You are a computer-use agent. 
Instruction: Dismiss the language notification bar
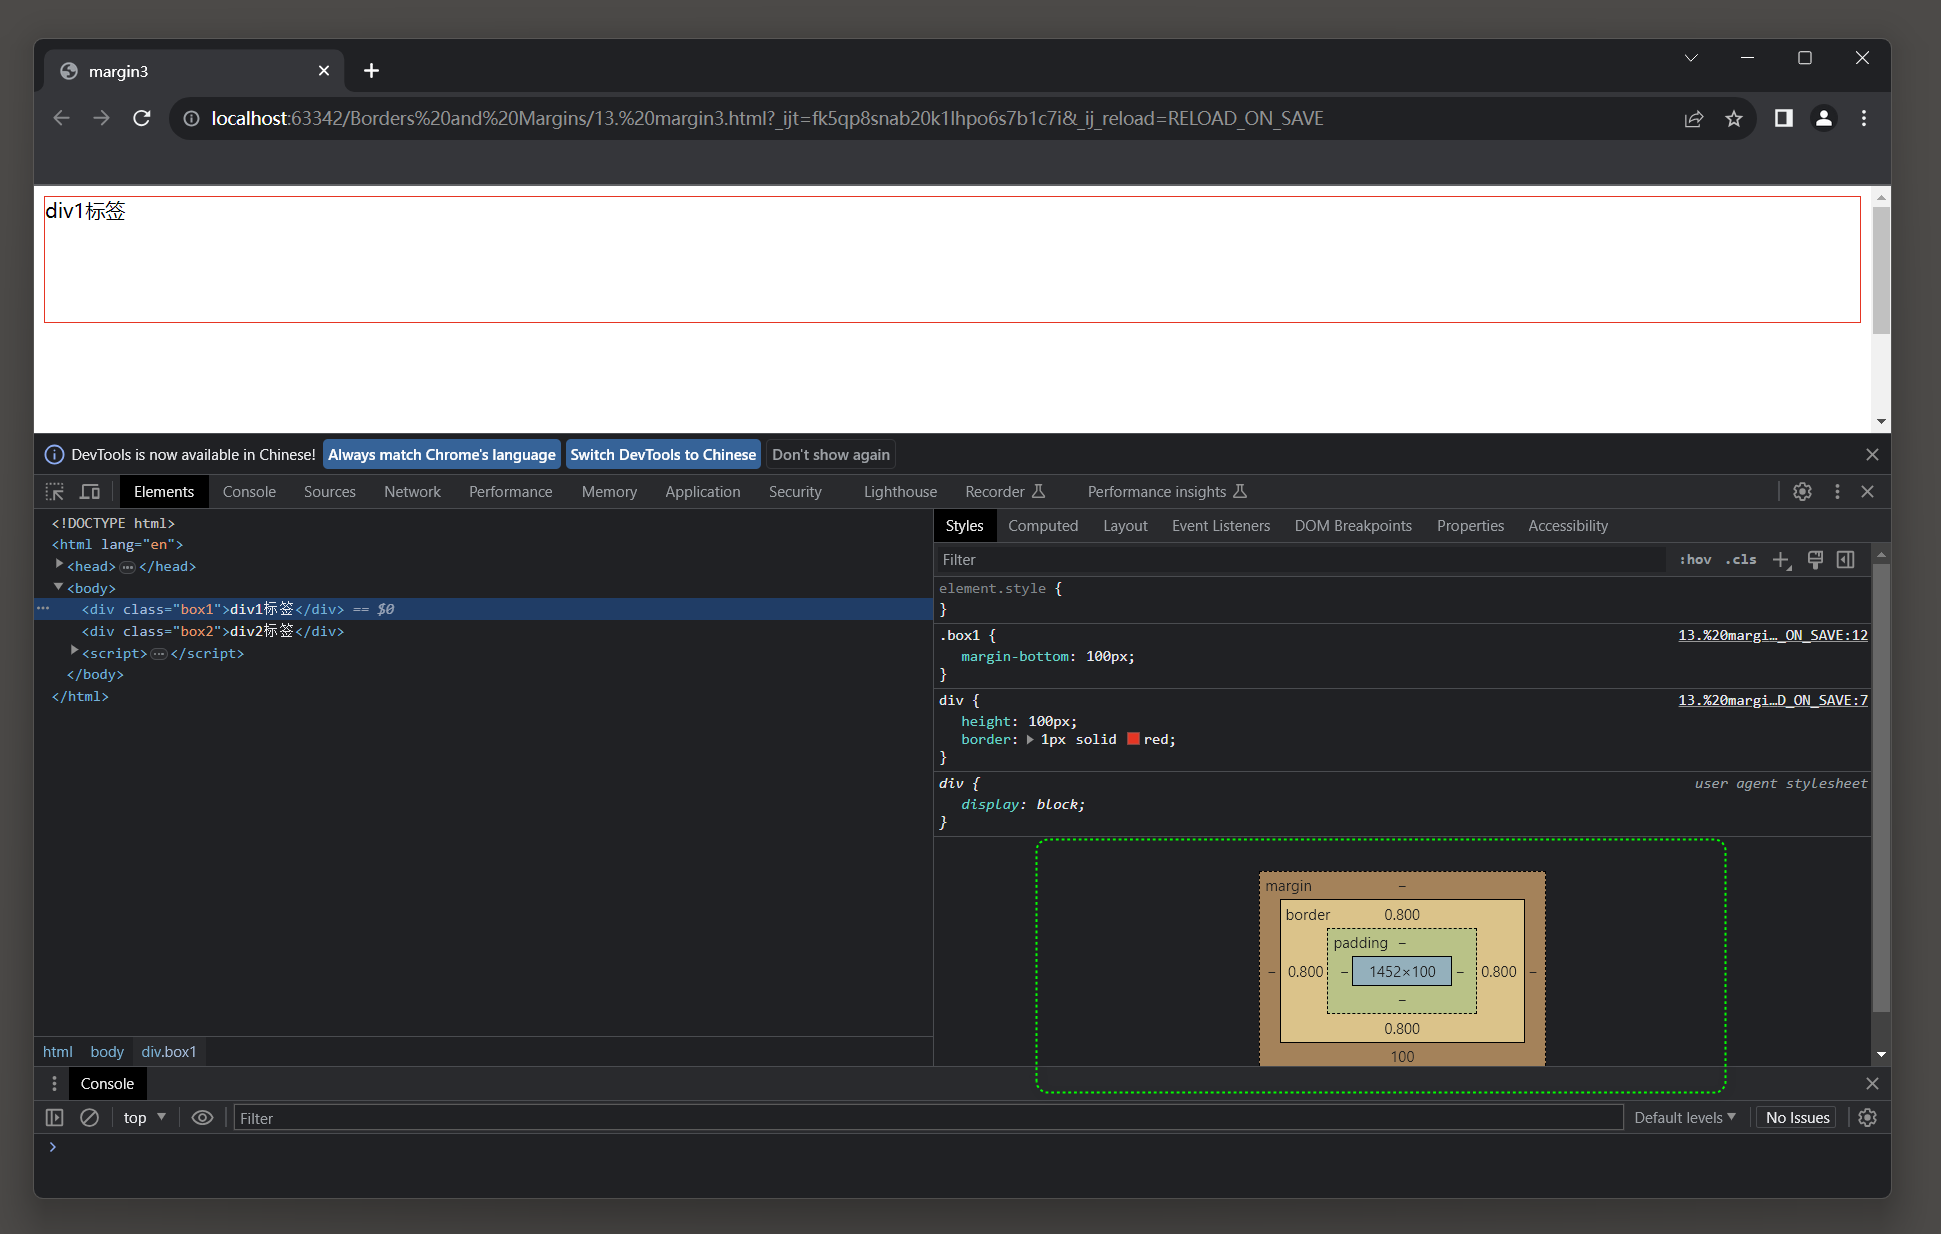click(x=1872, y=455)
